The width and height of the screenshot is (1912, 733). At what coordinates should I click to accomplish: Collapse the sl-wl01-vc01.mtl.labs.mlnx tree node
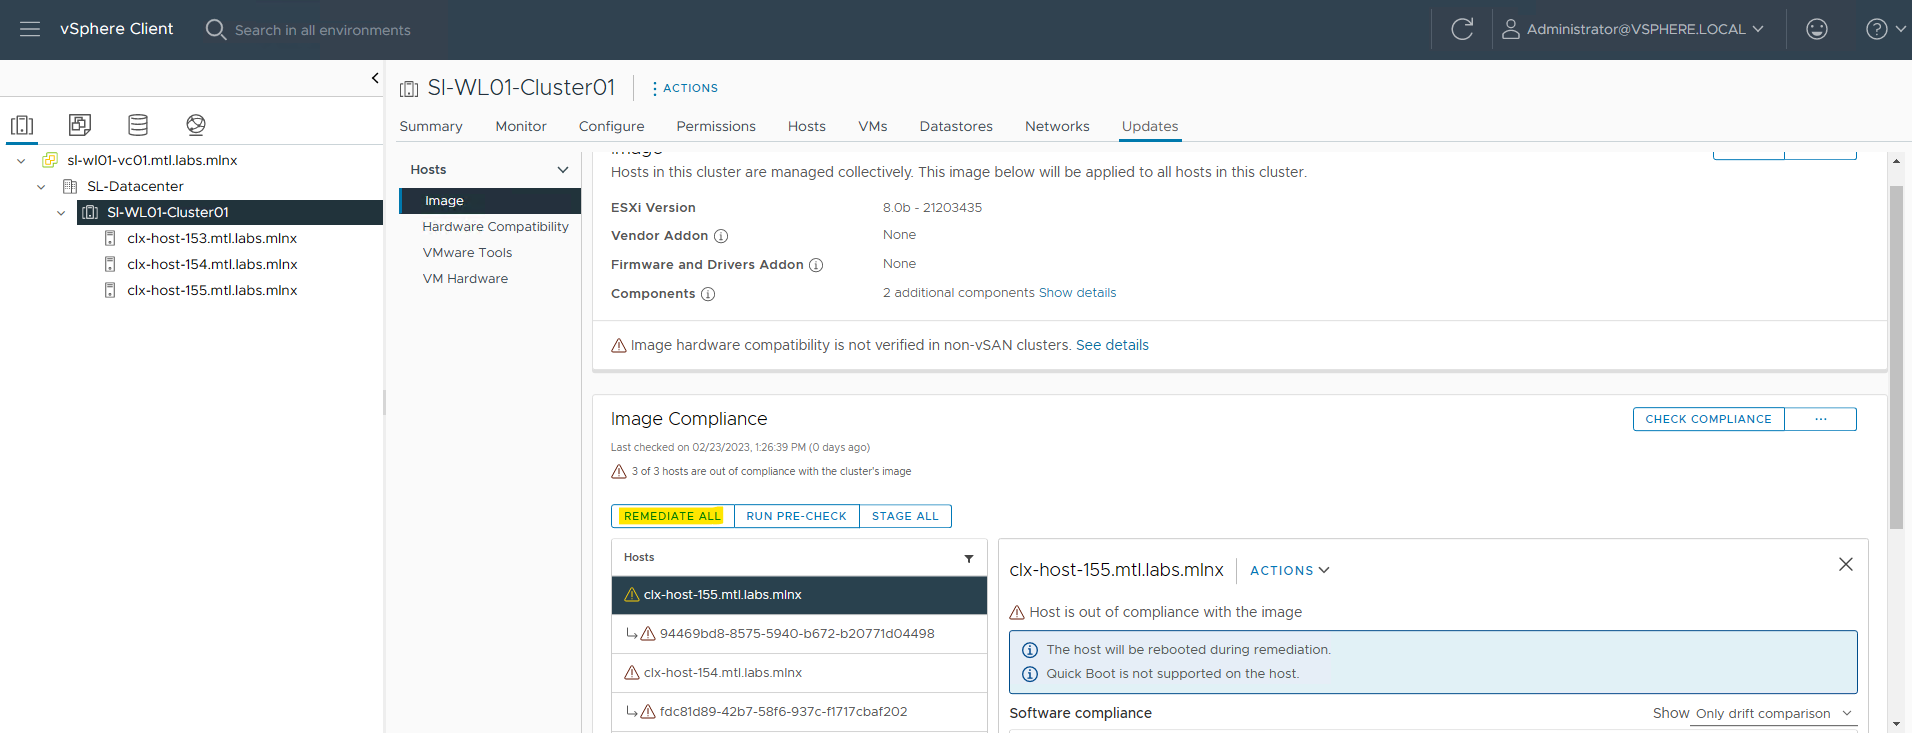(21, 160)
